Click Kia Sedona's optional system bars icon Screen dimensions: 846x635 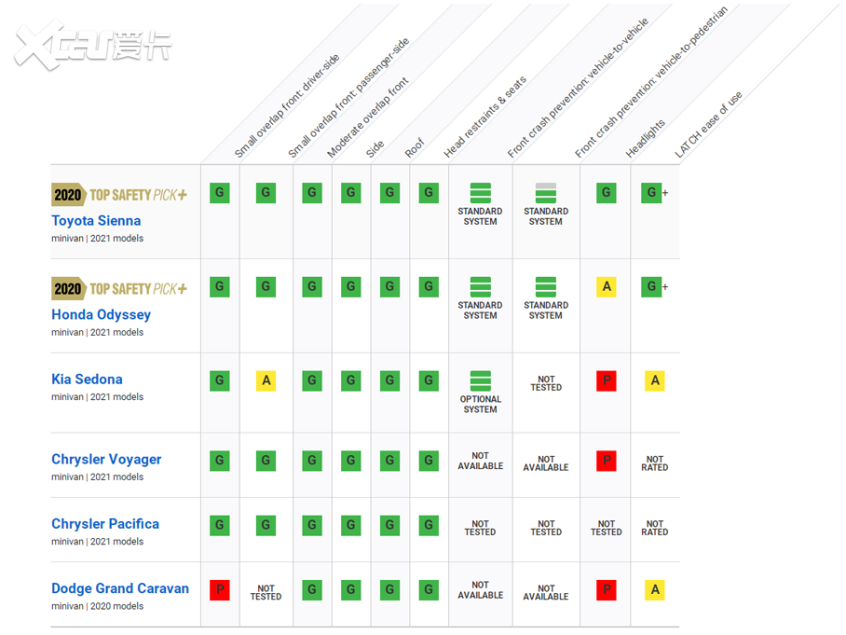(480, 381)
